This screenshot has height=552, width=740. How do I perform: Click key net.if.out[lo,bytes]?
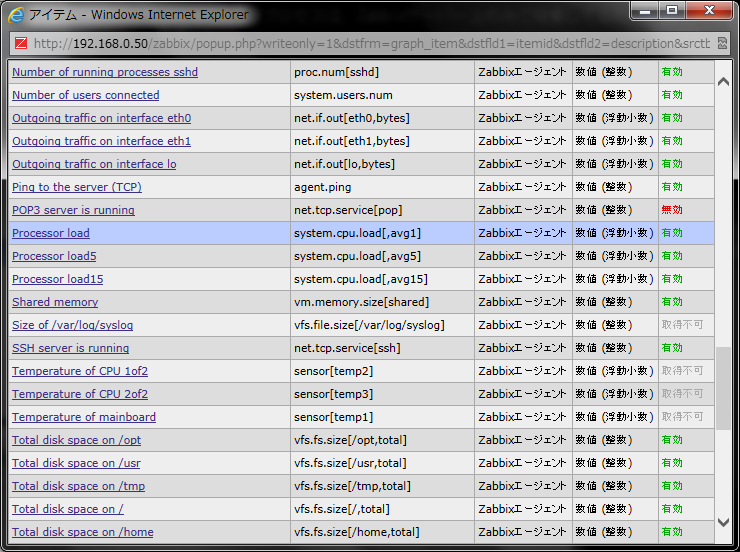[345, 164]
